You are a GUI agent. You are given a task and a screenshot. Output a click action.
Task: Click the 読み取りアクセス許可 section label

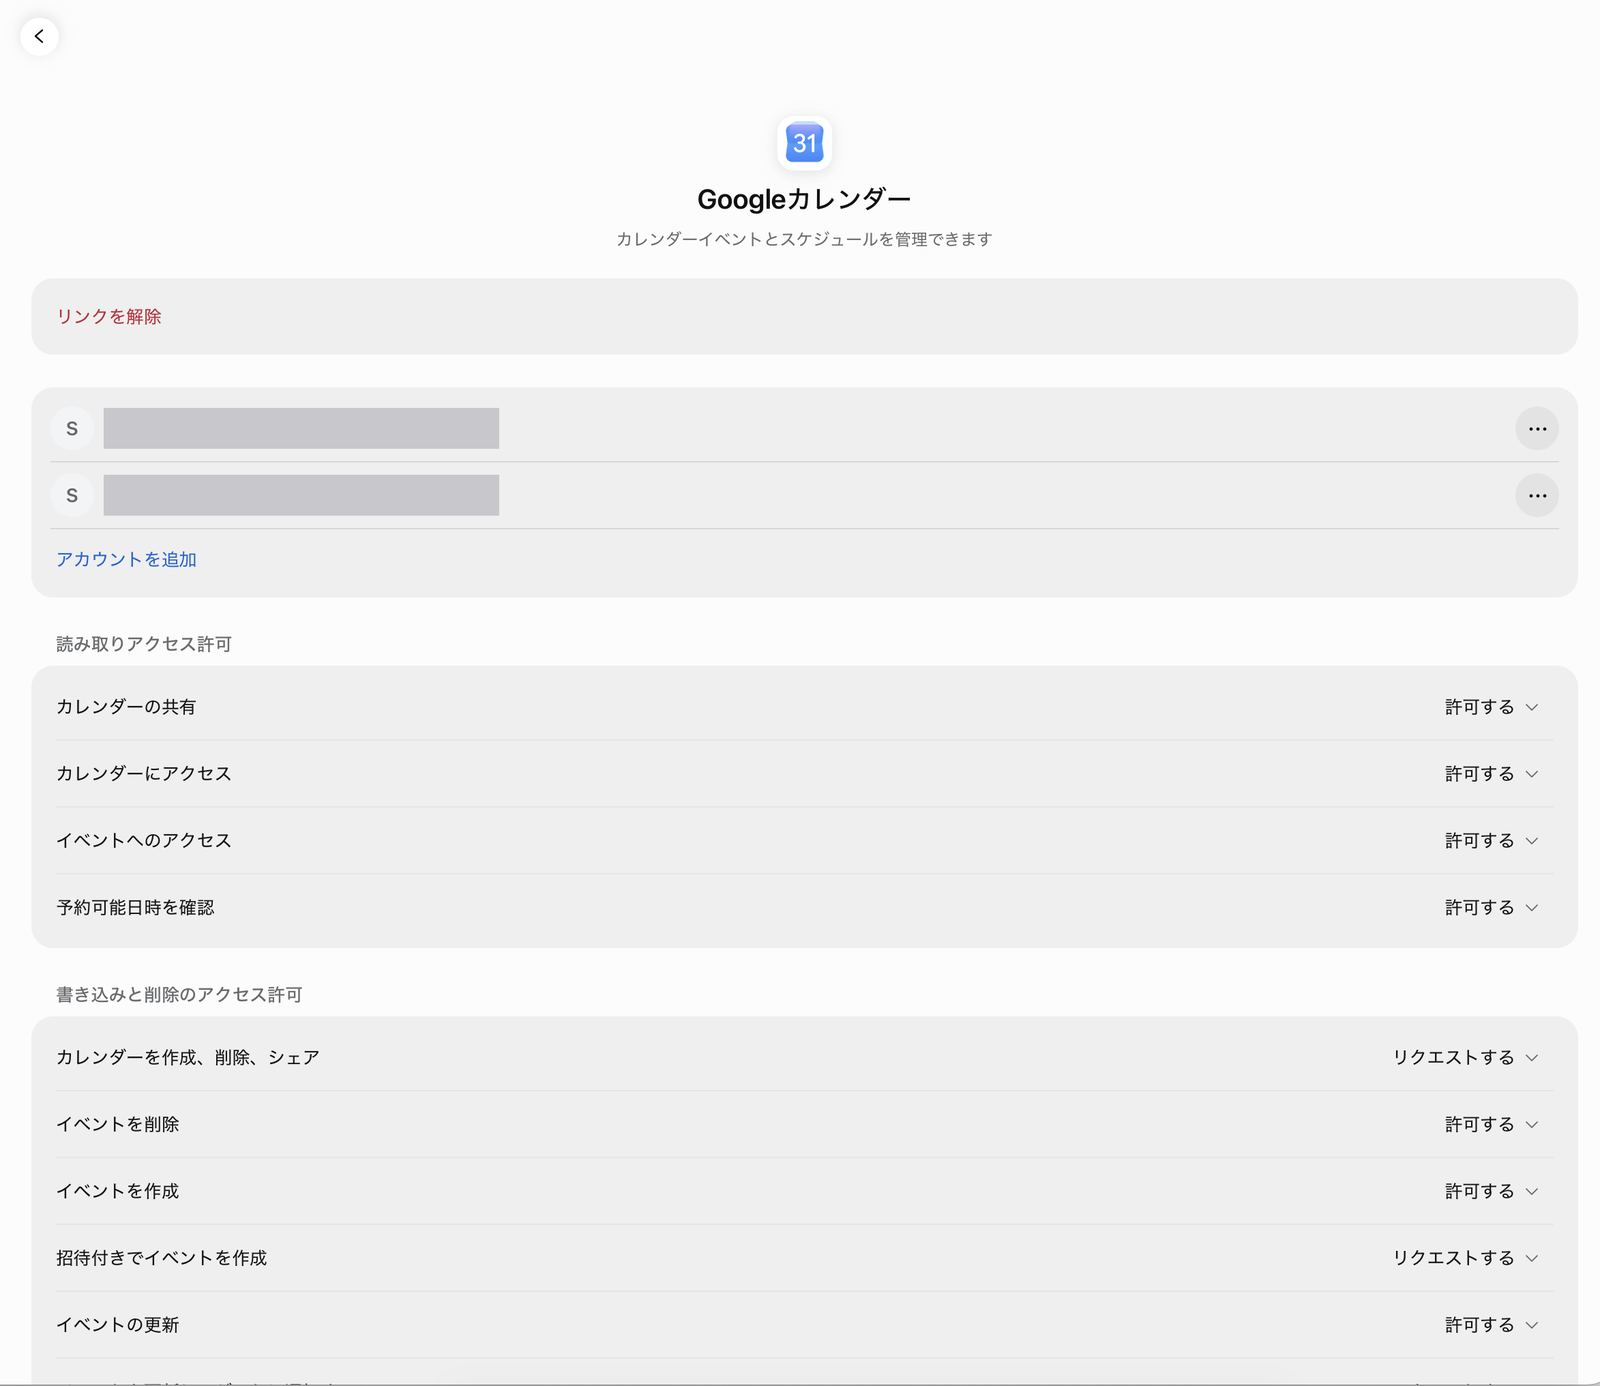144,644
